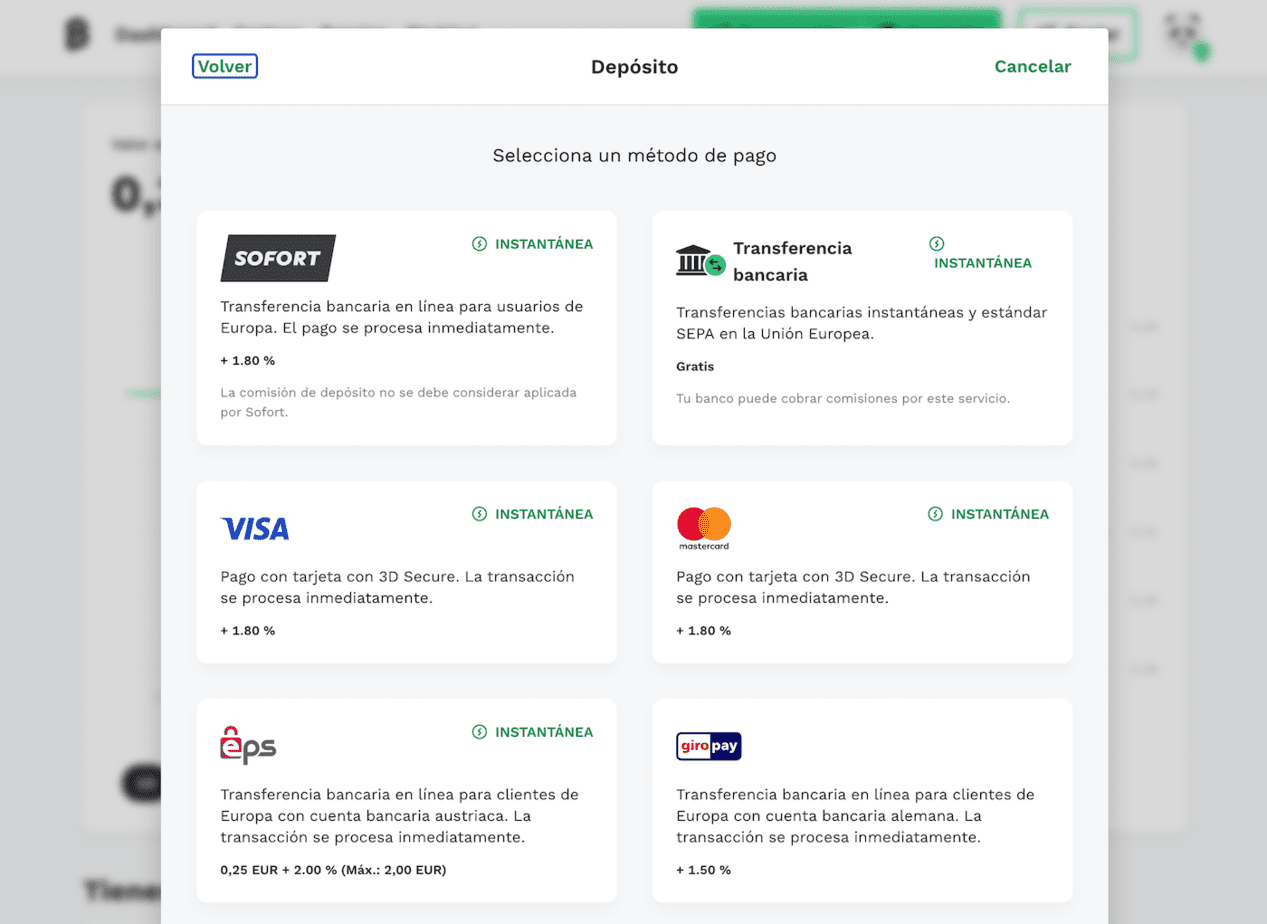Choose the giropay logo

(709, 746)
